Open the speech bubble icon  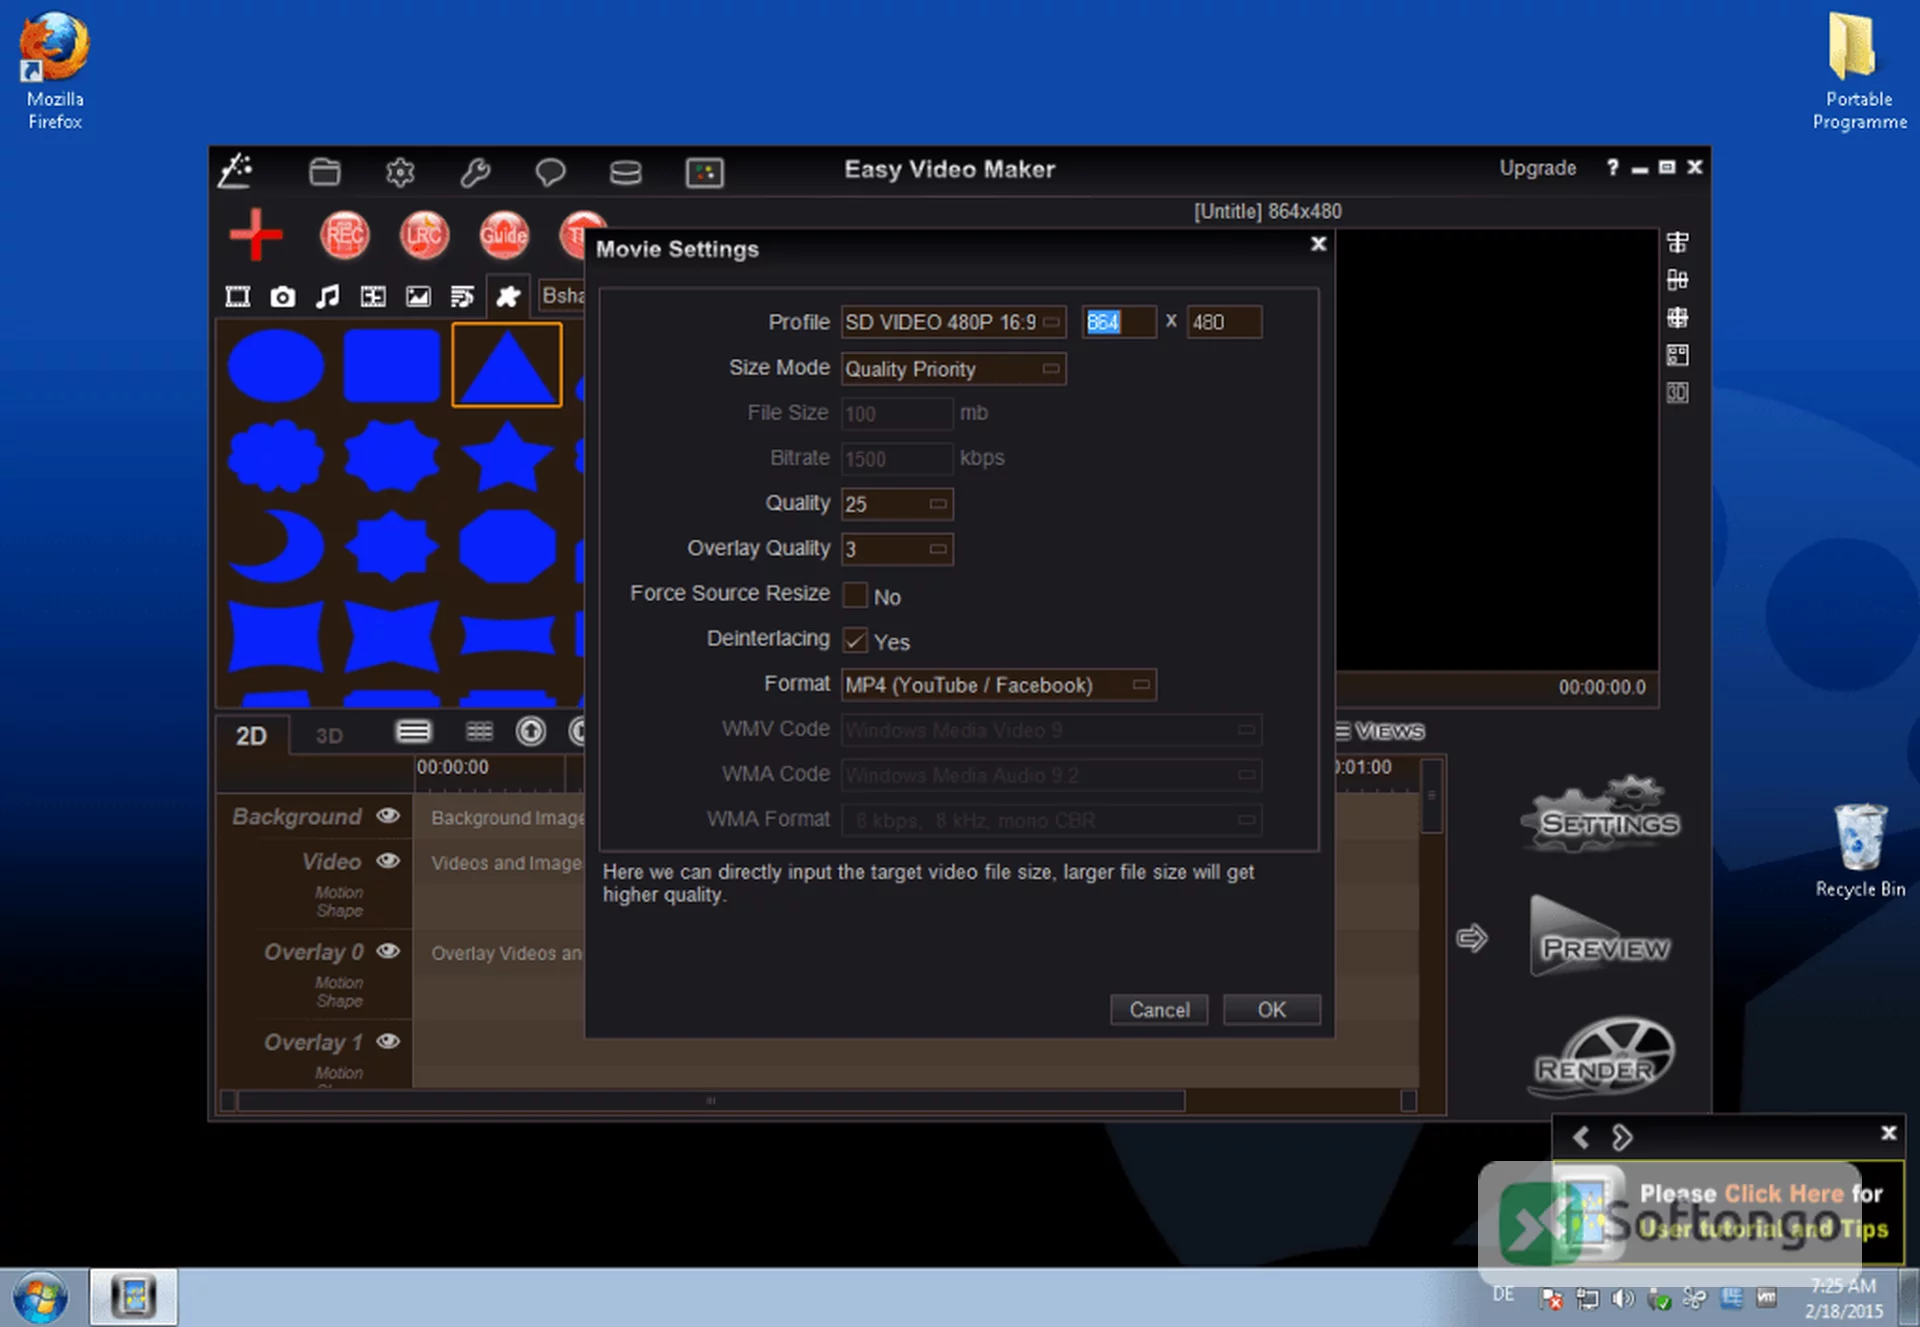point(550,172)
